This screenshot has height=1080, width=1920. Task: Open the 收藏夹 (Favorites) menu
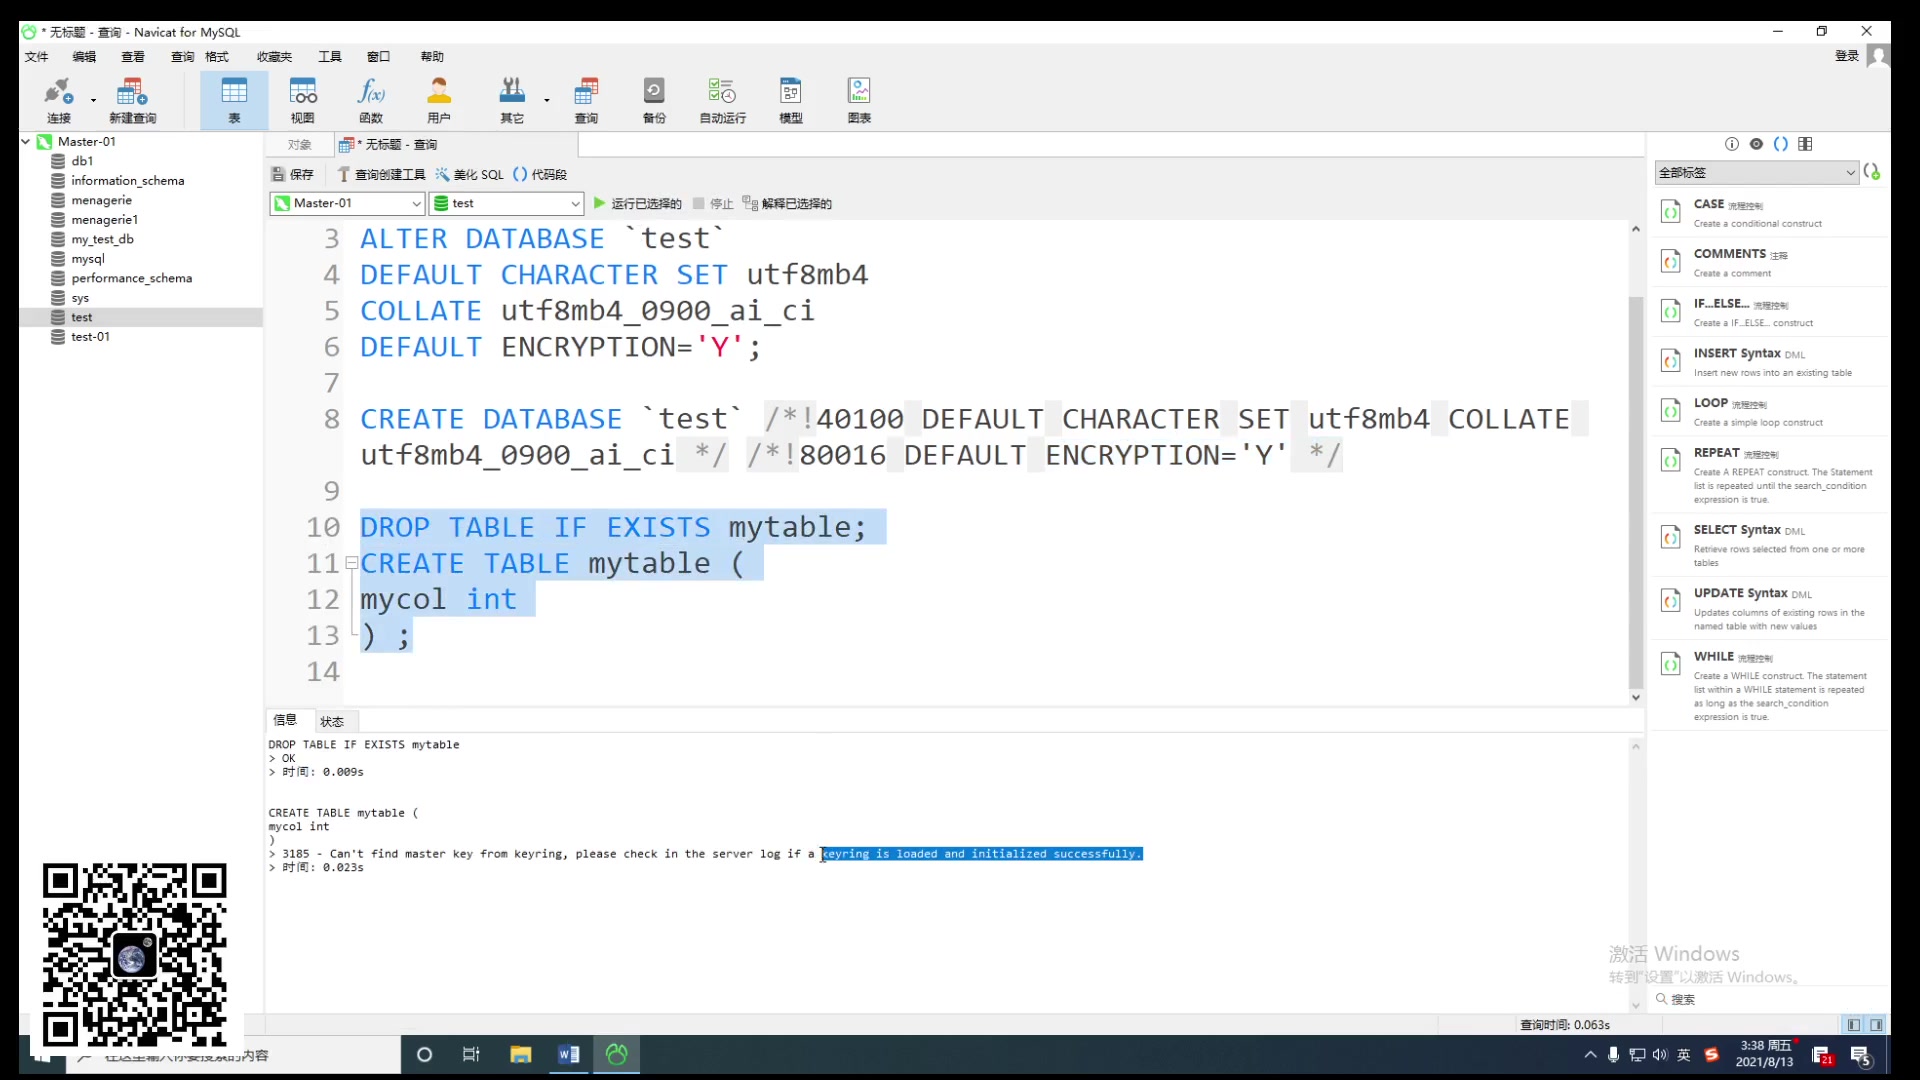pos(274,57)
